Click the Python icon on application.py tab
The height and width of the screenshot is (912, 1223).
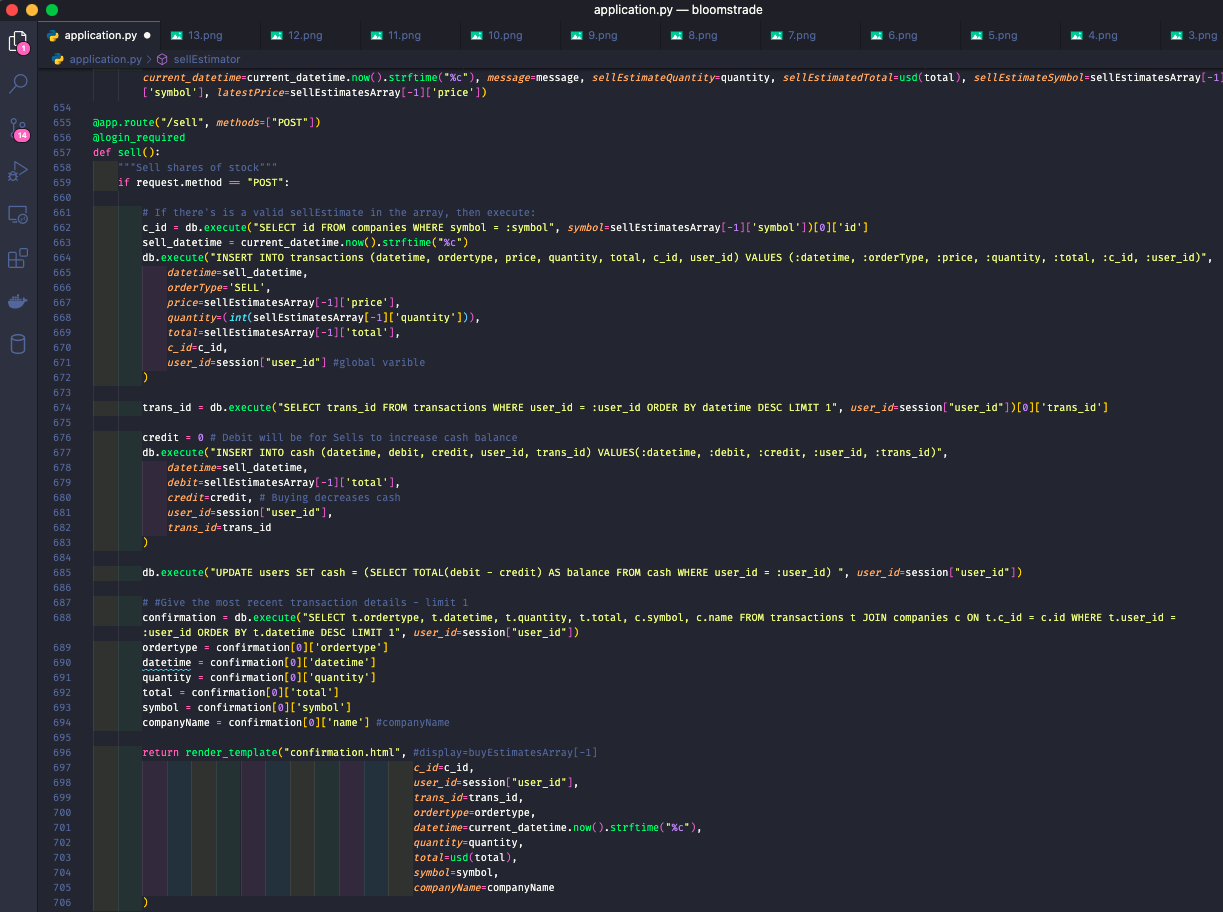pyautogui.click(x=53, y=35)
